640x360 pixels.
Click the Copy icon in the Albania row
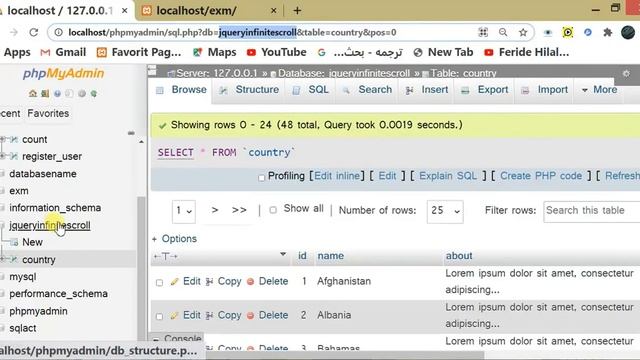(x=209, y=315)
